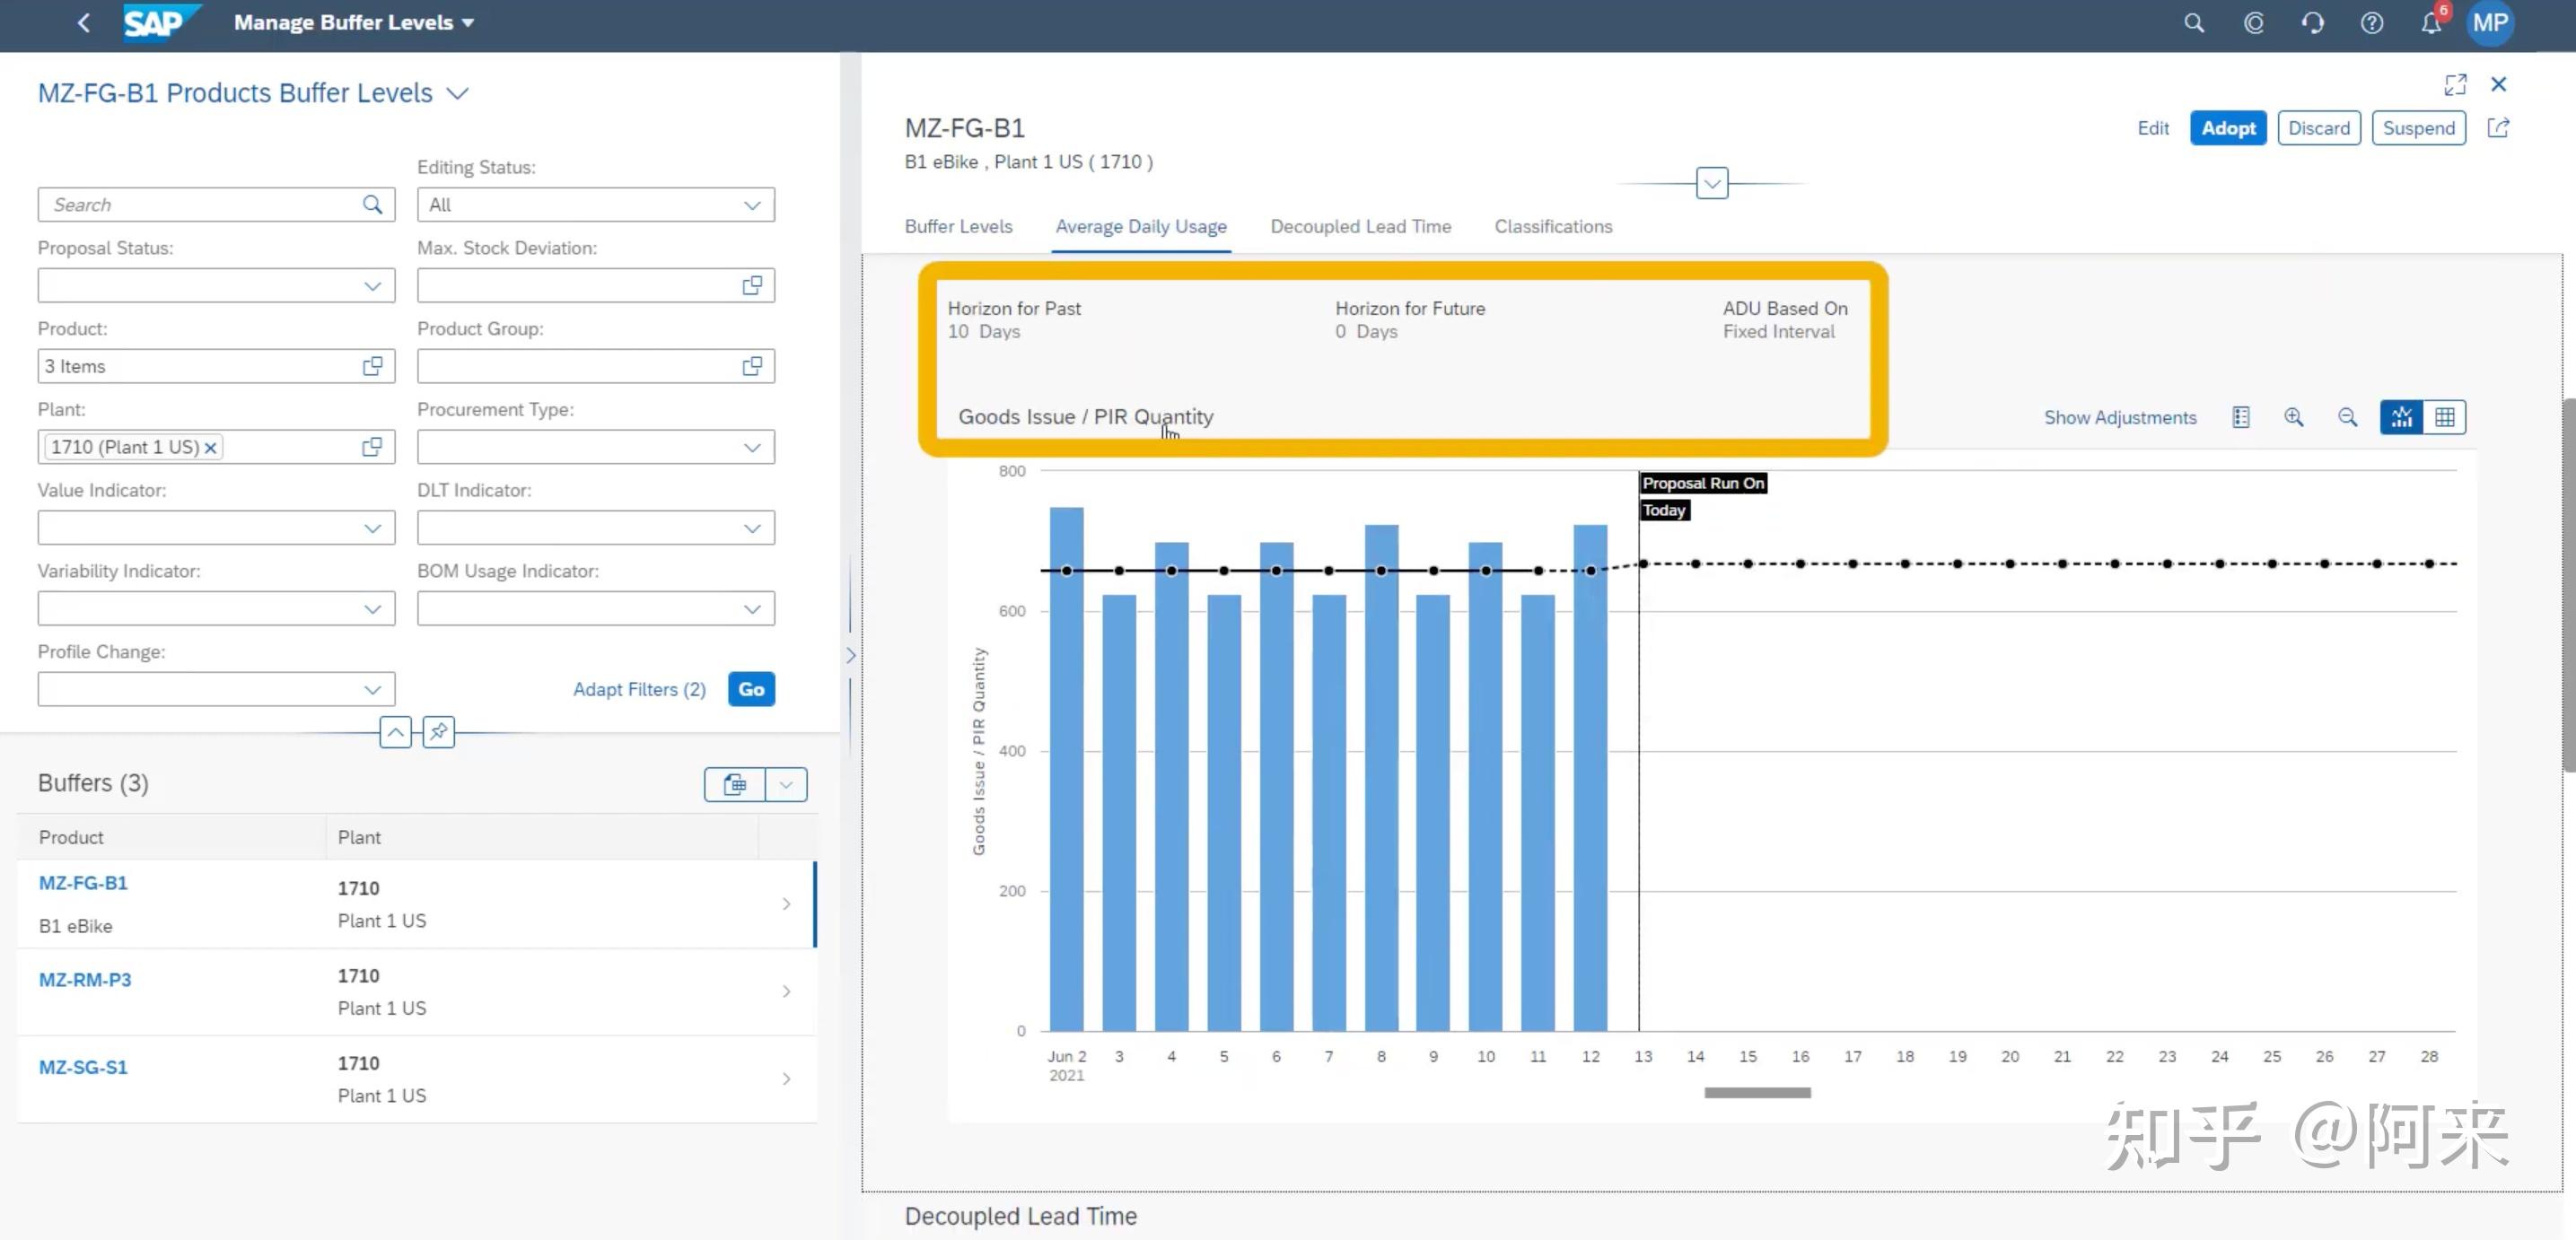2576x1240 pixels.
Task: Open the Buffer Levels tab
Action: 957,226
